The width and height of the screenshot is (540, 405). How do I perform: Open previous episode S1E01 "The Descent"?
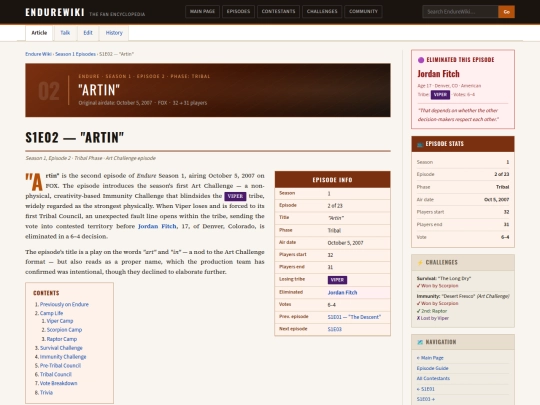(x=354, y=317)
